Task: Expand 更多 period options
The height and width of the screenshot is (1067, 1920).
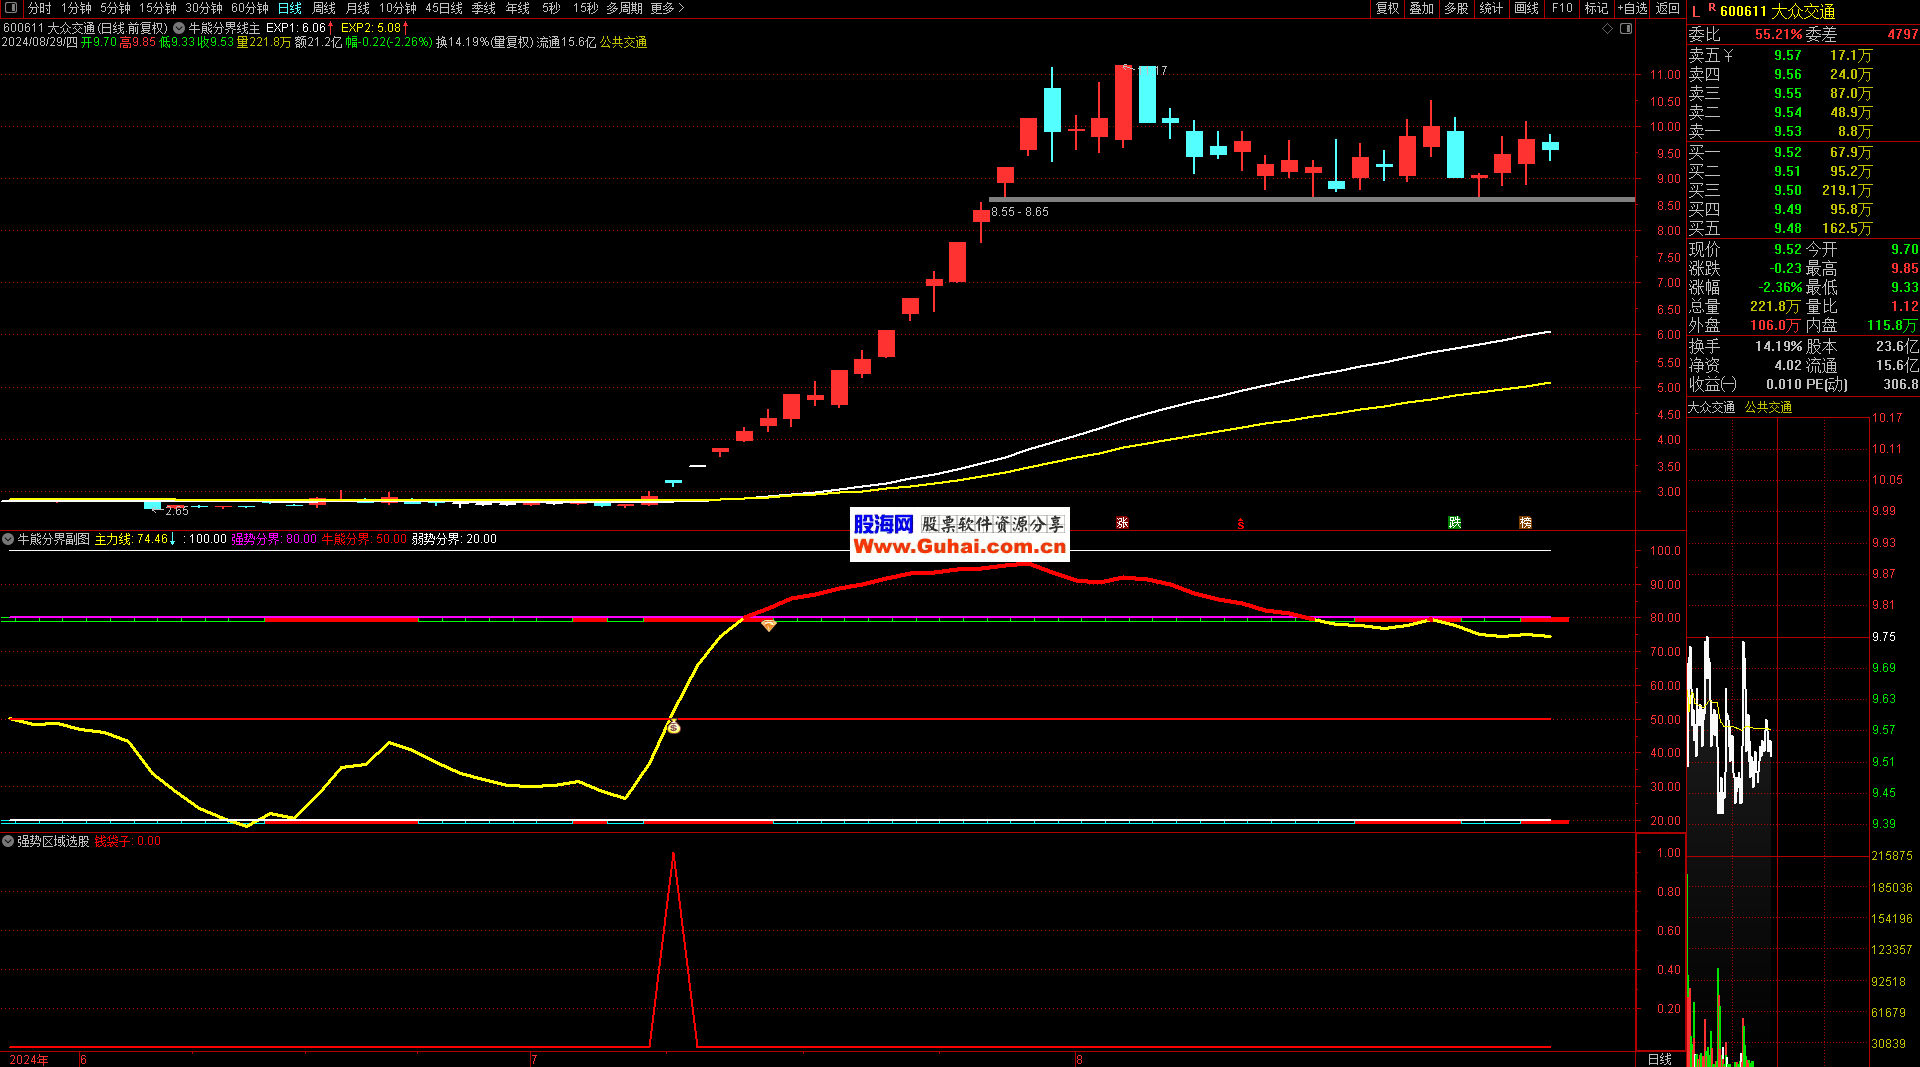Action: point(667,8)
